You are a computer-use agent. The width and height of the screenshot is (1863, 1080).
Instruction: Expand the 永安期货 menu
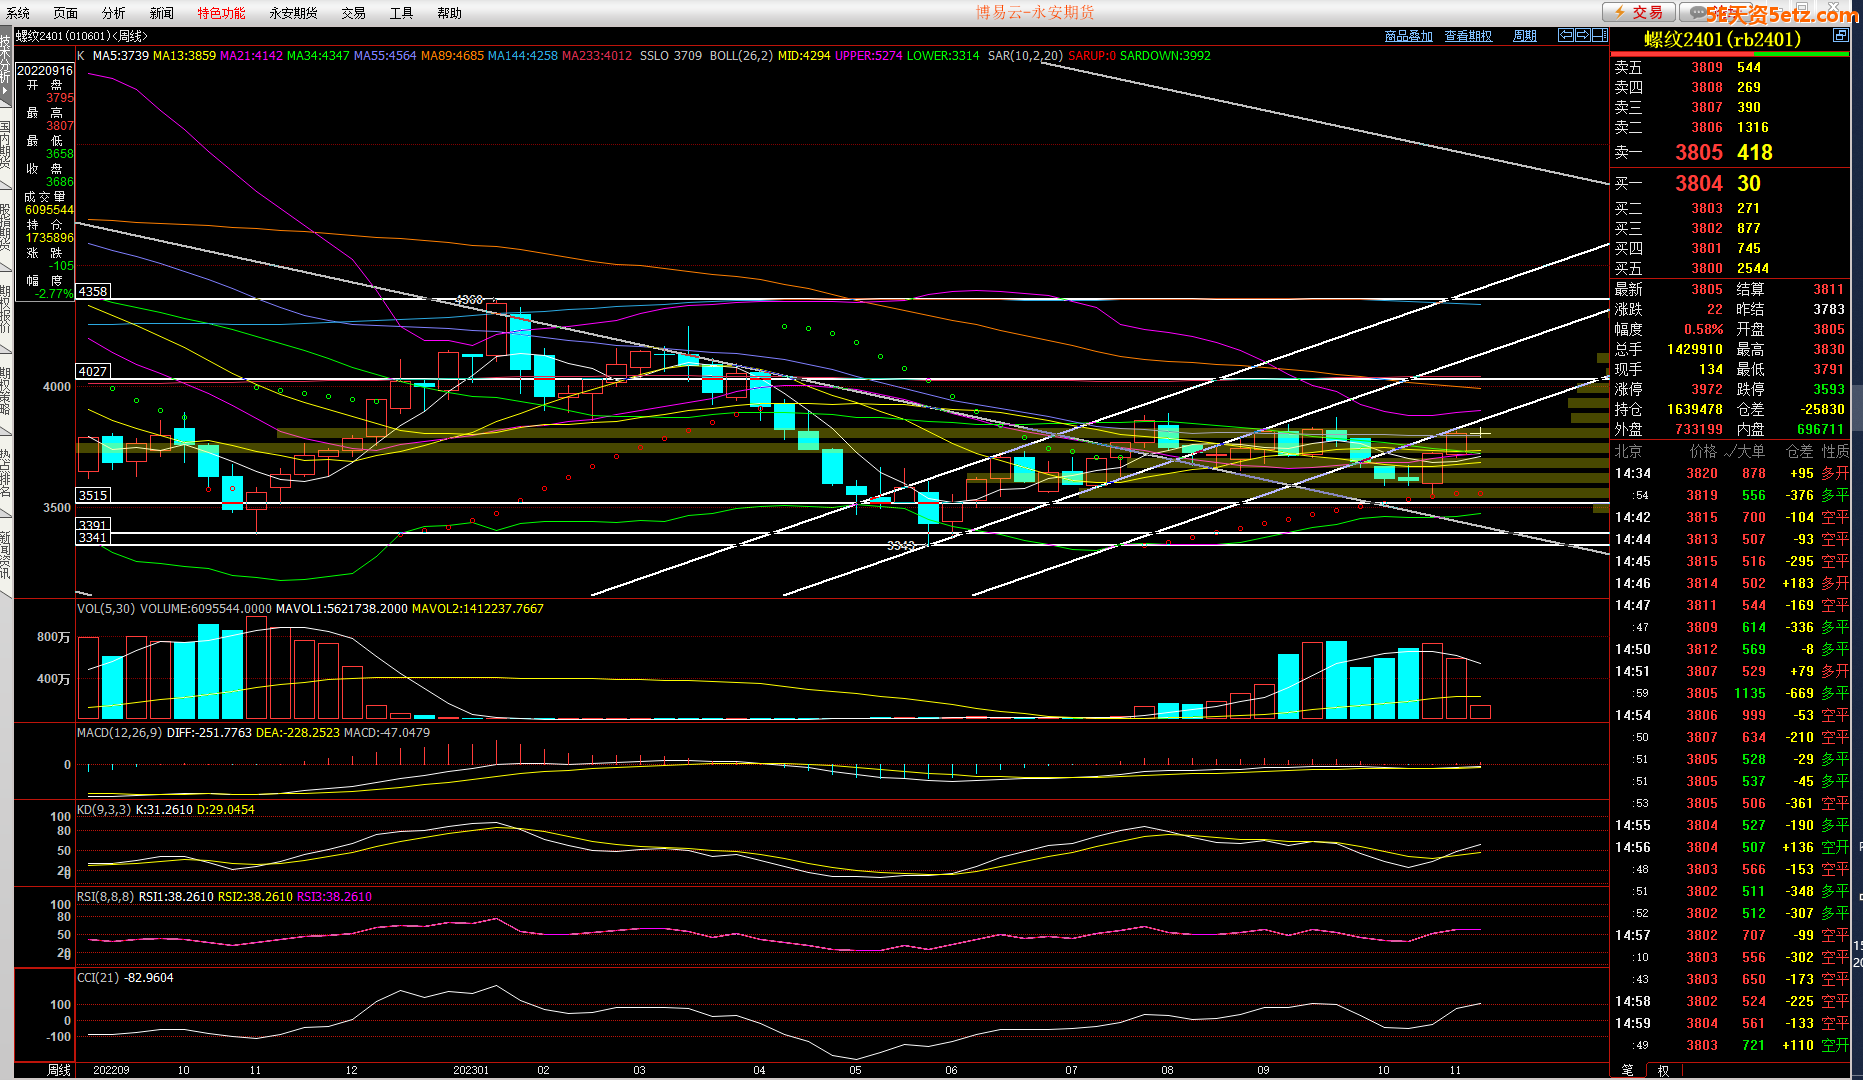293,13
